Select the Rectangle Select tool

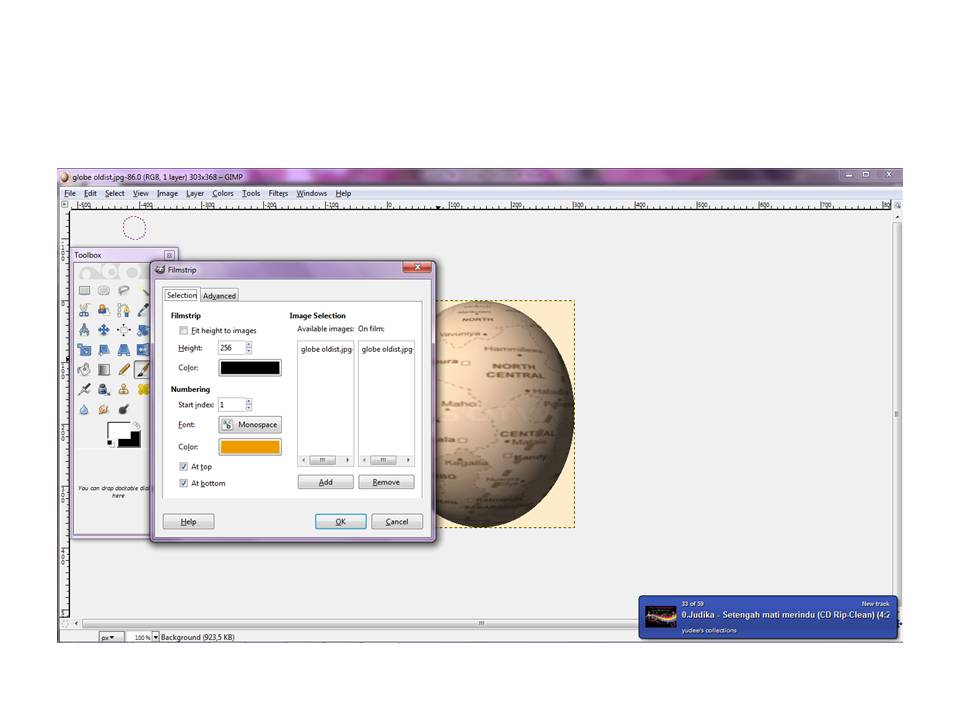84,290
